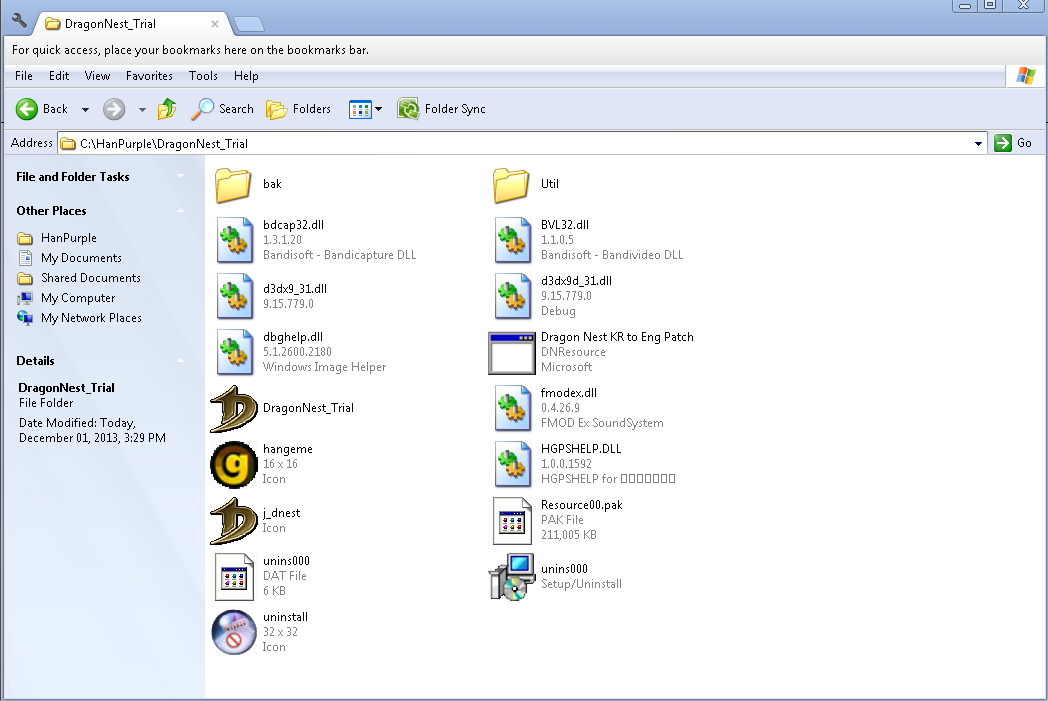1048x701 pixels.
Task: Select Dragon Nest KR to Eng Patch icon
Action: coord(512,353)
